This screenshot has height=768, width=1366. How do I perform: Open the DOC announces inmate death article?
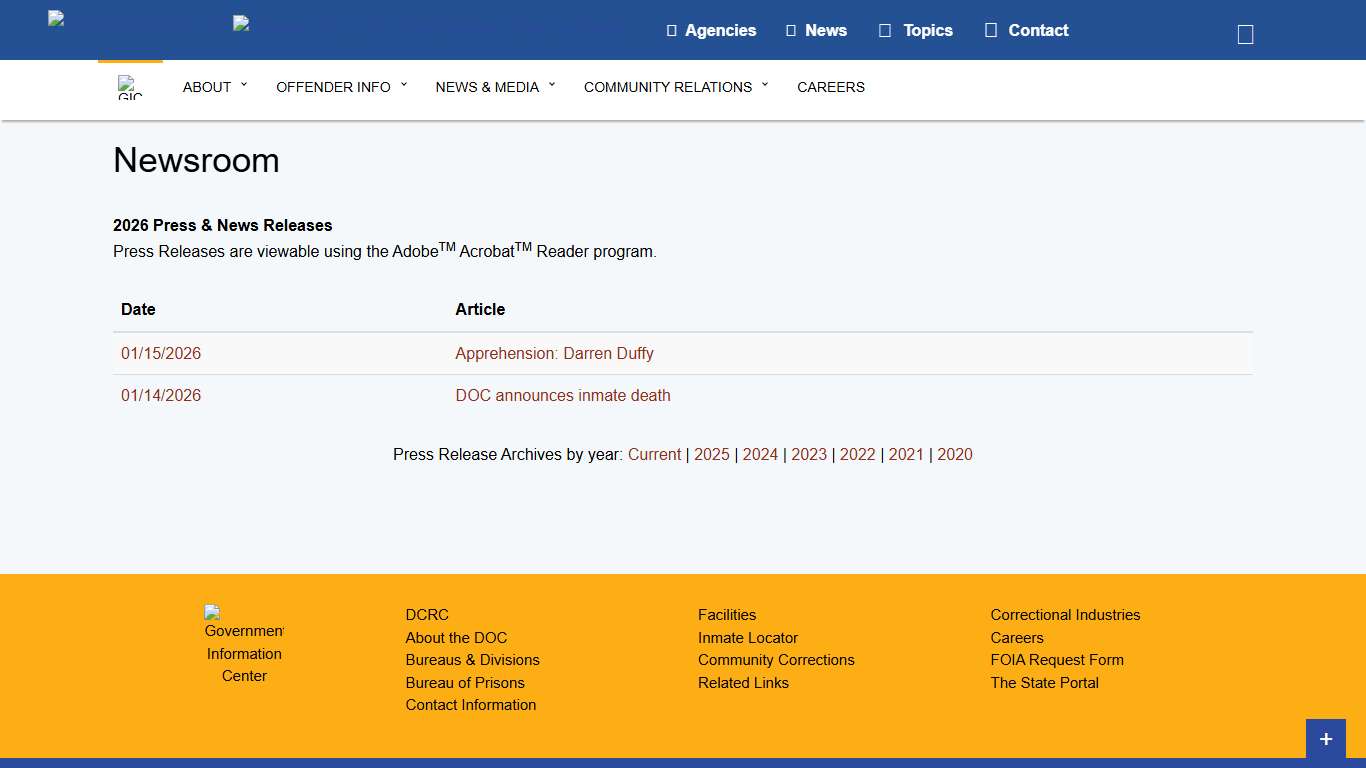click(562, 395)
